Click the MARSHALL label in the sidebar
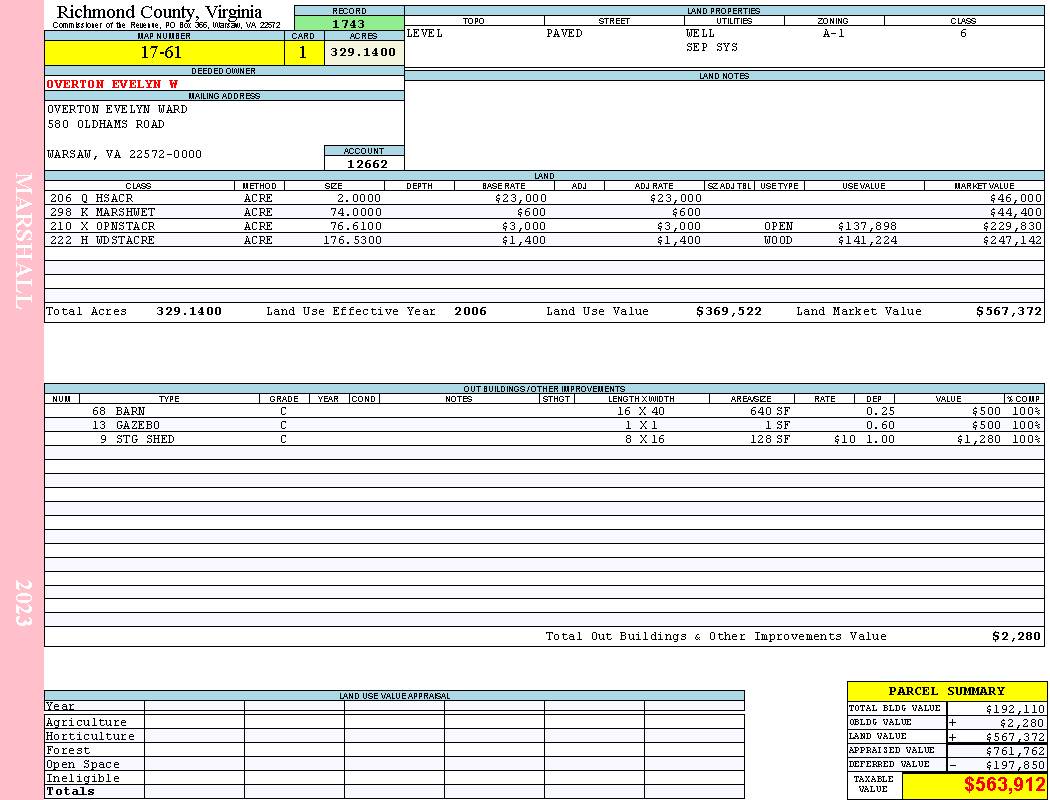1050x800 pixels. [x=22, y=240]
